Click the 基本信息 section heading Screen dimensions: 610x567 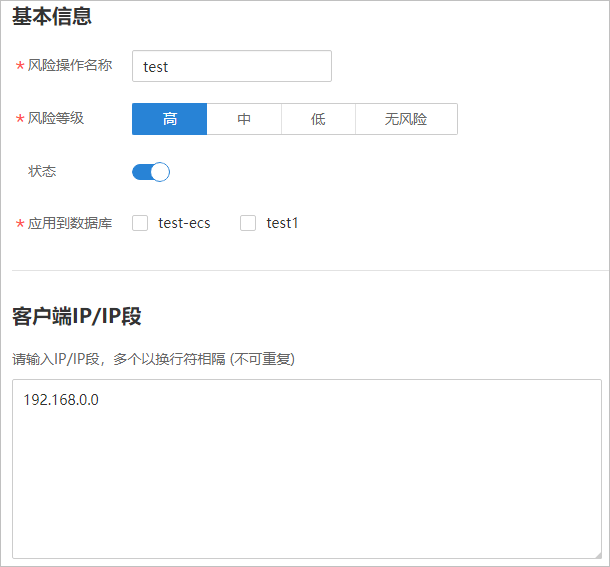52,16
